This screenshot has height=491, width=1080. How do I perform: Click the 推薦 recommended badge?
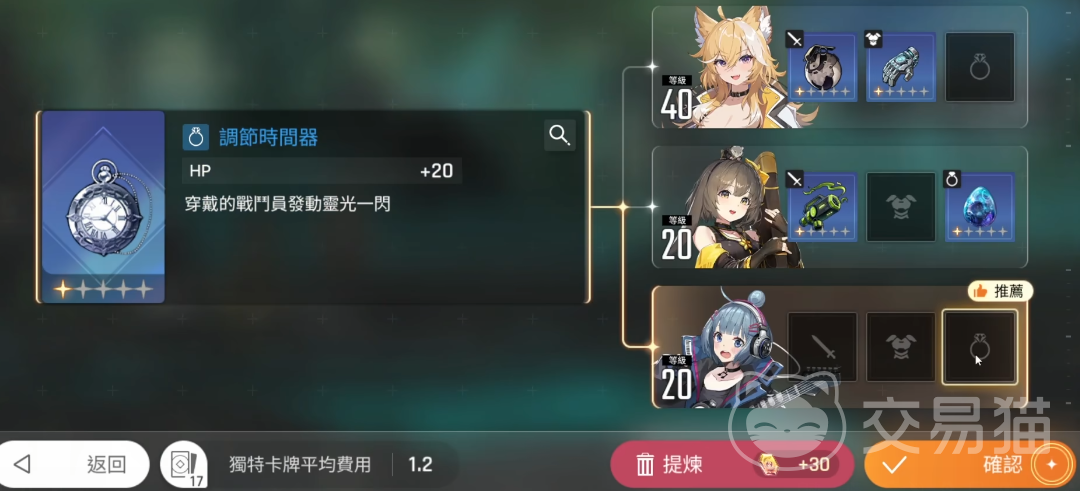pyautogui.click(x=1000, y=291)
